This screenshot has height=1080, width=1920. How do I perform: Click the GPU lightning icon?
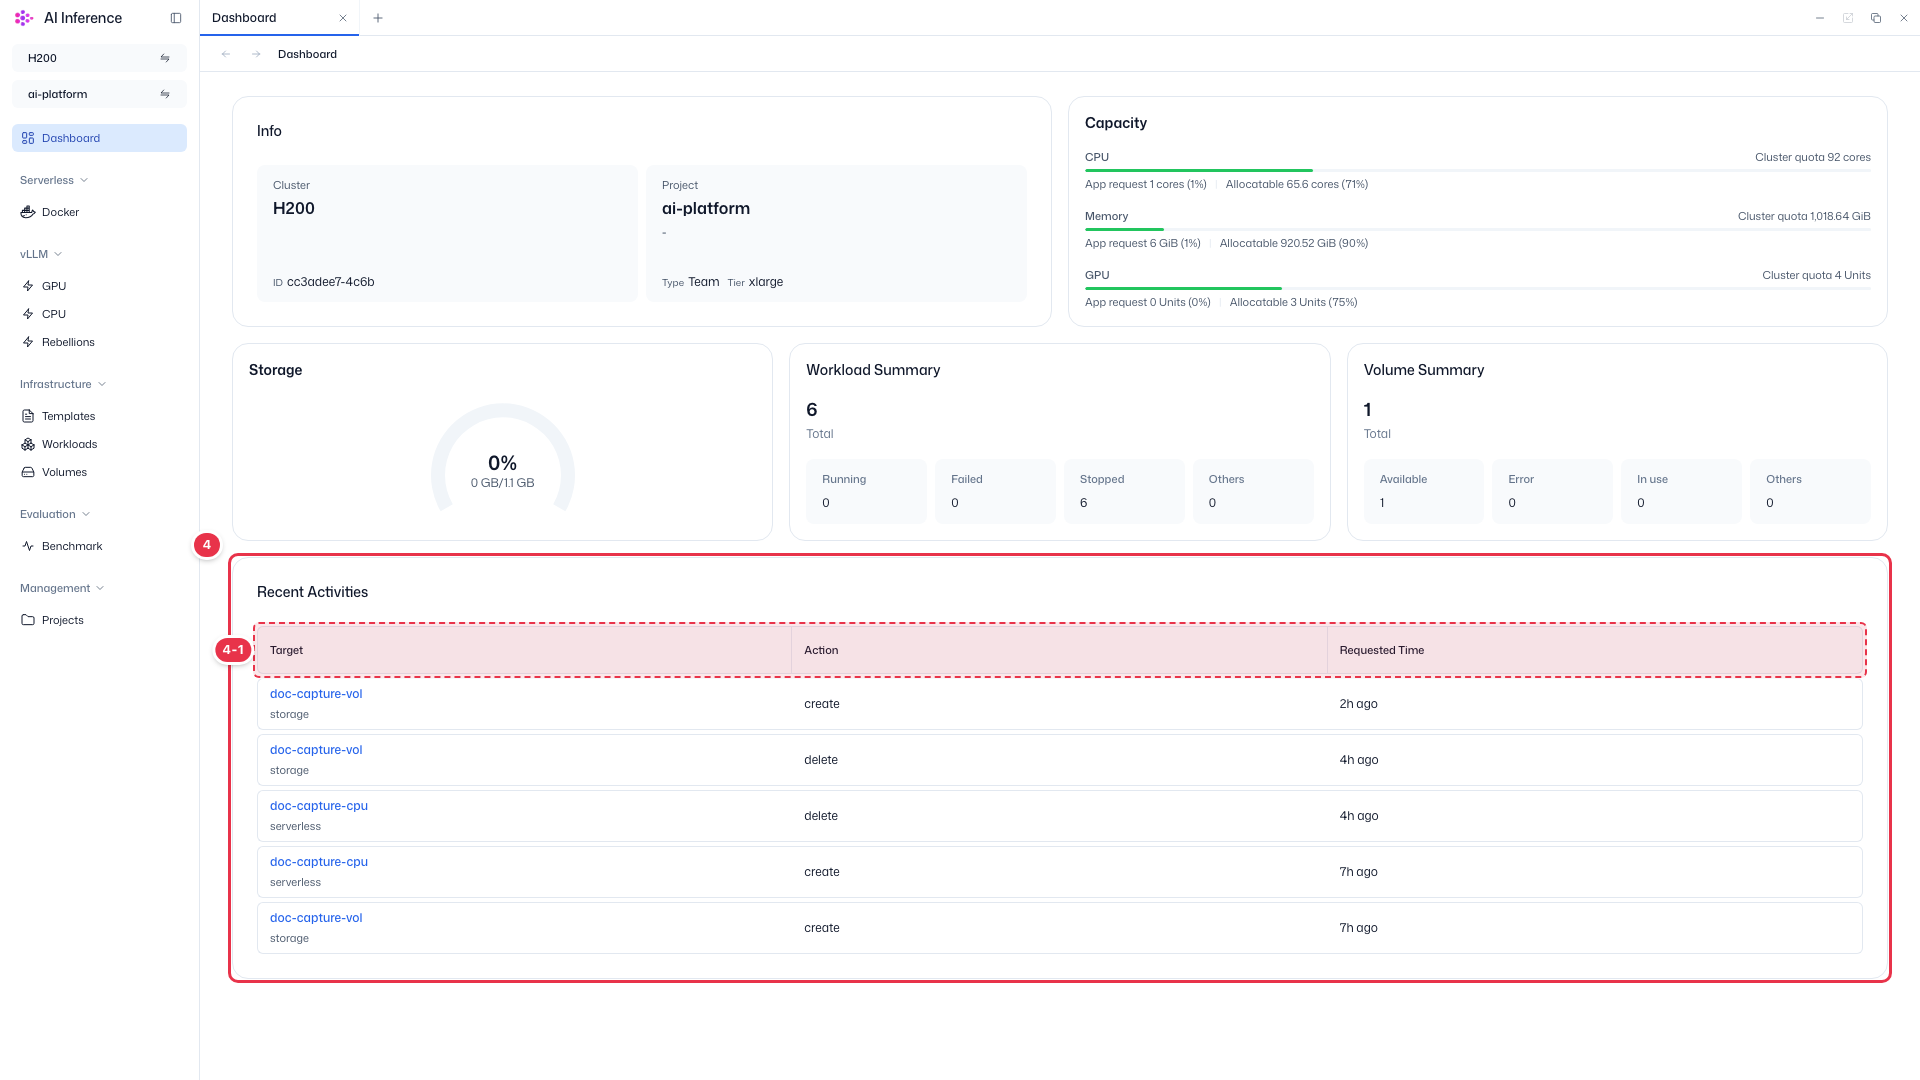click(28, 286)
